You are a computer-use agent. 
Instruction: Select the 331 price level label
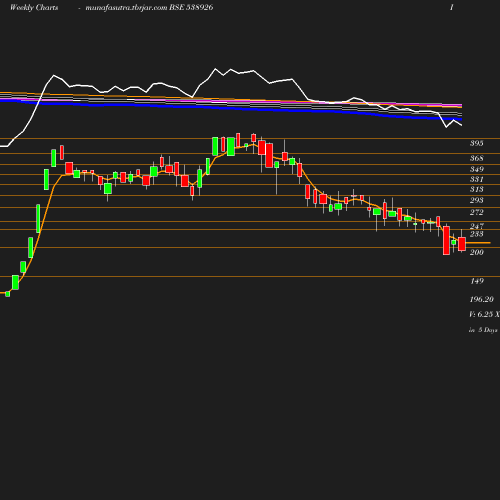(x=477, y=179)
